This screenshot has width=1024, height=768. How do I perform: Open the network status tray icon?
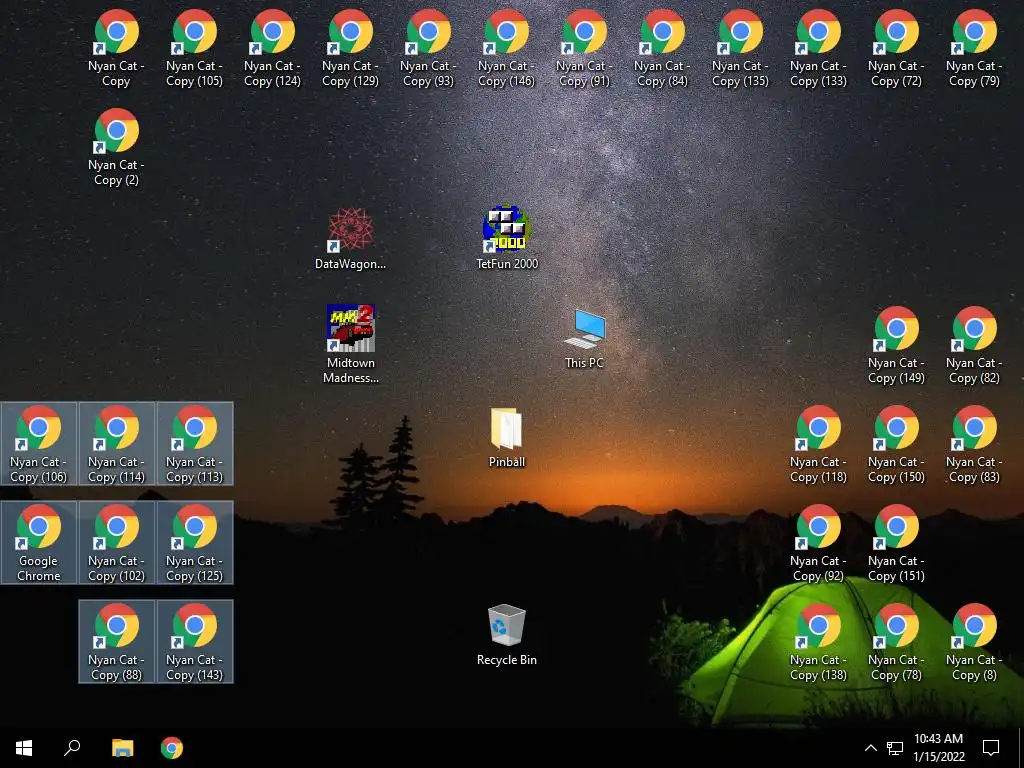point(895,748)
